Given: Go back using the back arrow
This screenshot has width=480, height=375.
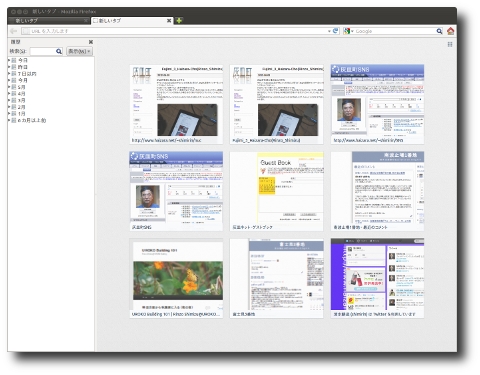Looking at the screenshot, I should pyautogui.click(x=14, y=31).
